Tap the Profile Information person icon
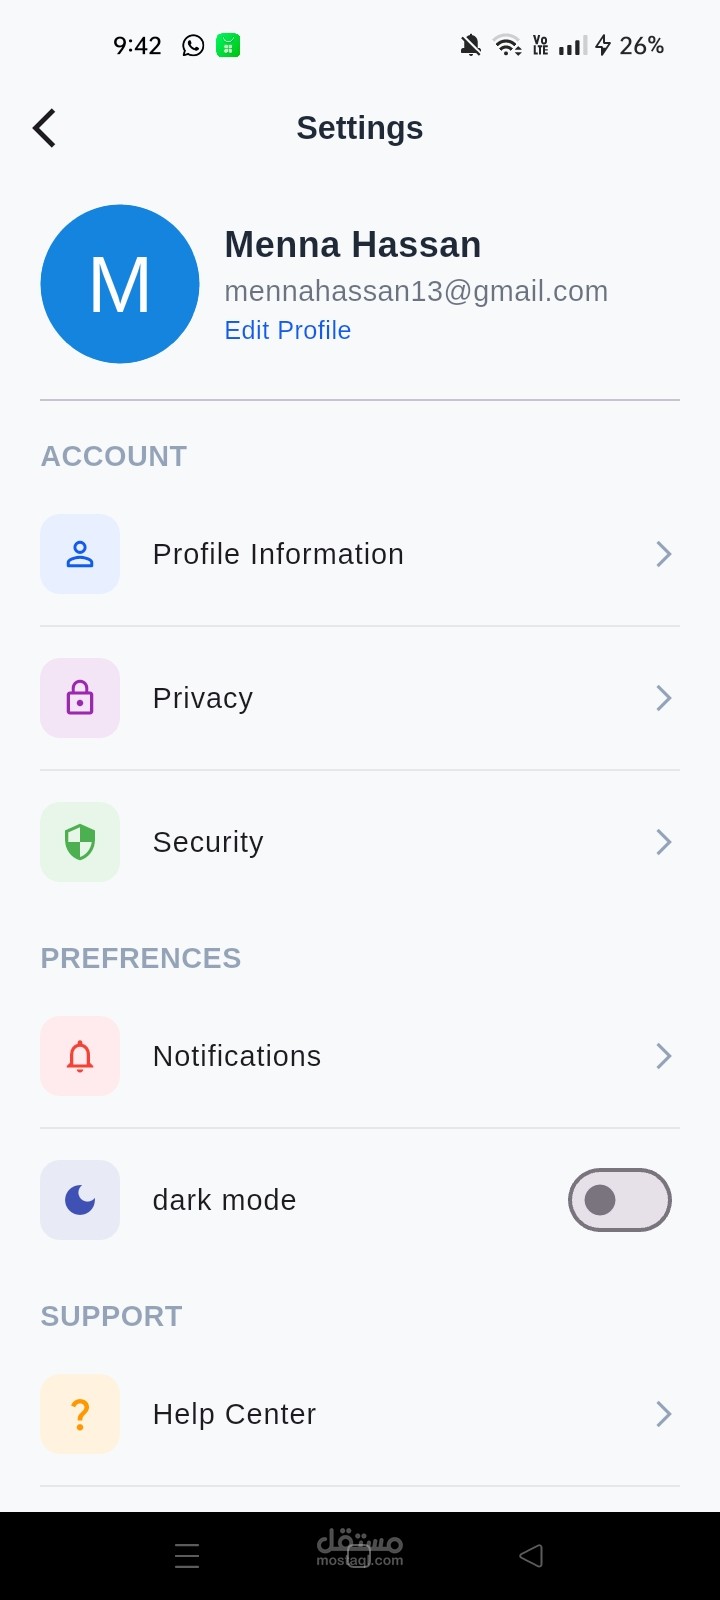Image resolution: width=720 pixels, height=1600 pixels. tap(80, 554)
